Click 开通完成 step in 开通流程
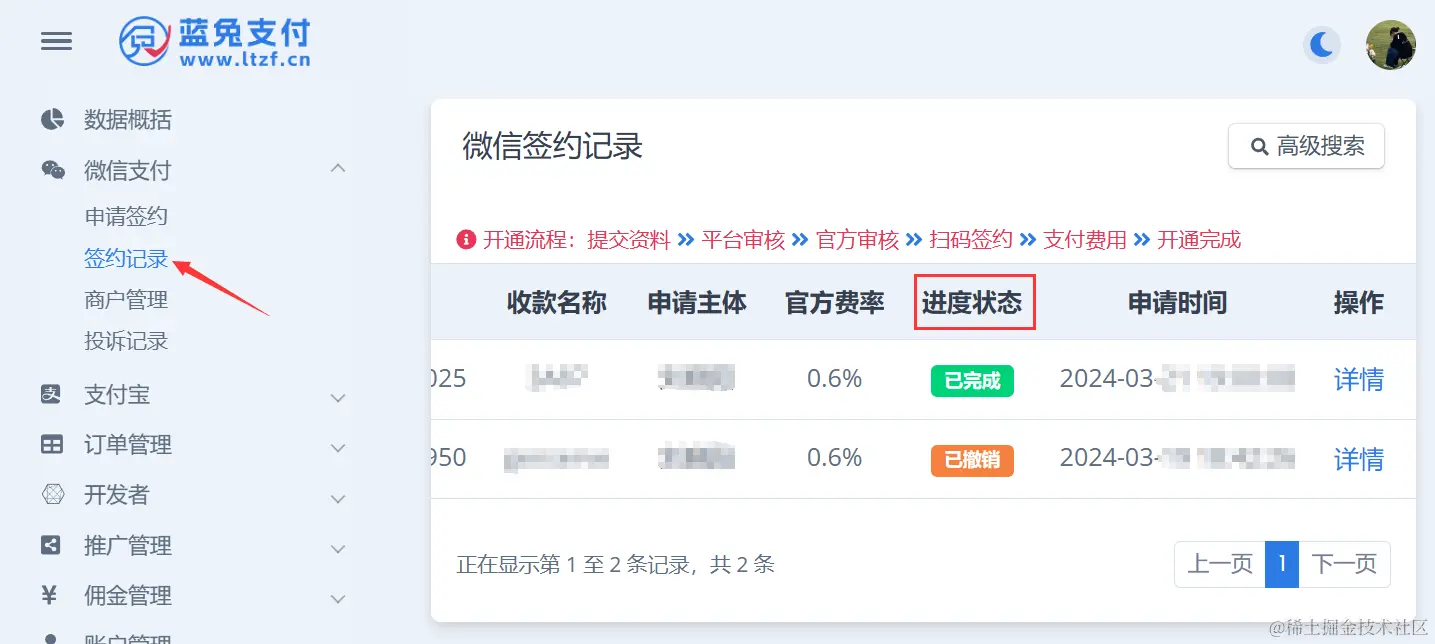 [x=1199, y=240]
